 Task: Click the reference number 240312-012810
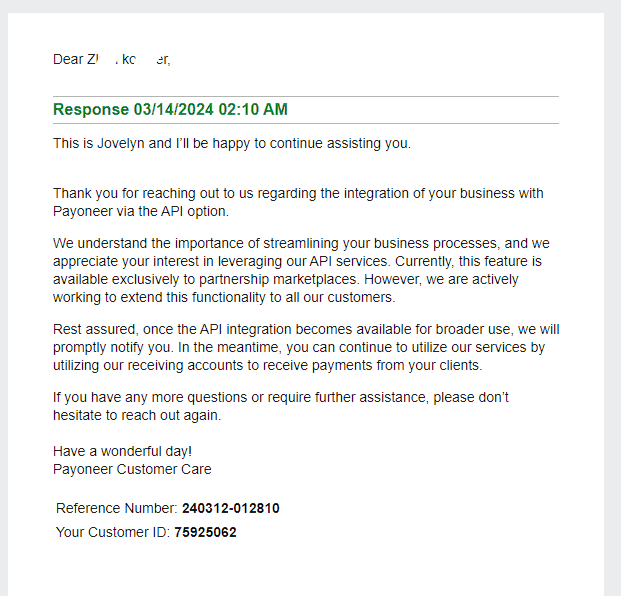(230, 508)
